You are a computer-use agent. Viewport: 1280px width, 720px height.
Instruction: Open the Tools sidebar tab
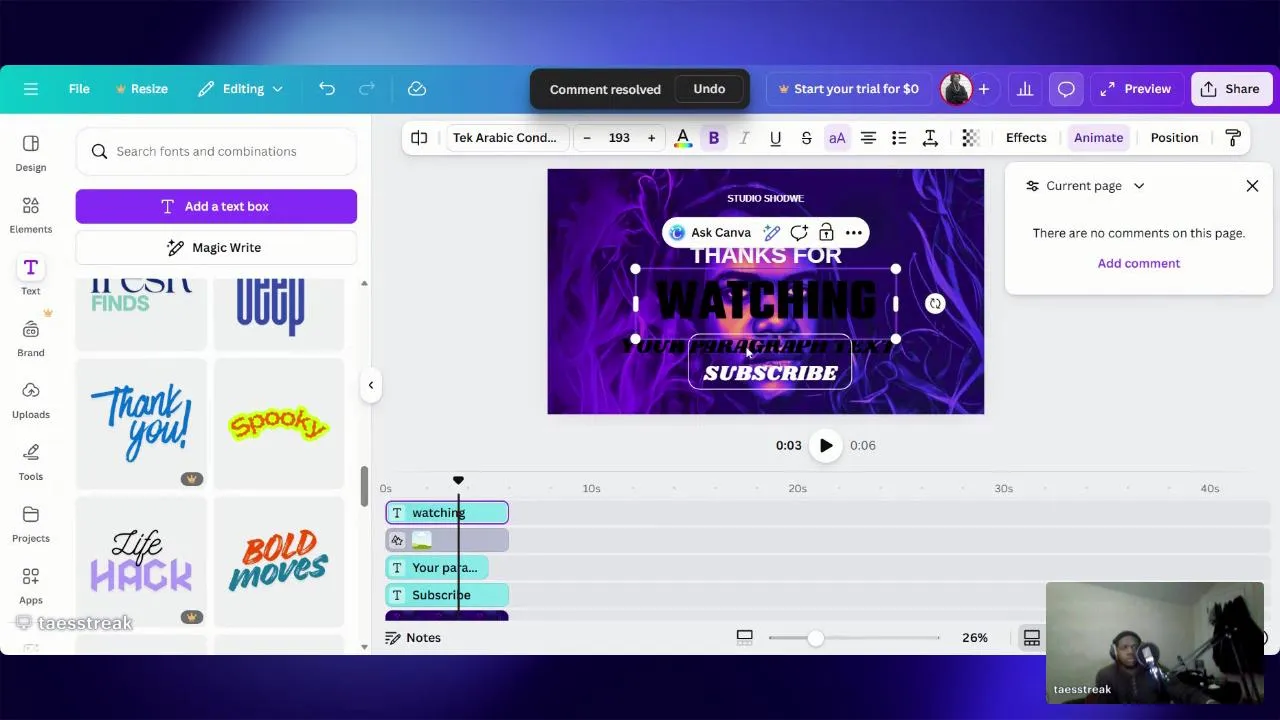(31, 463)
